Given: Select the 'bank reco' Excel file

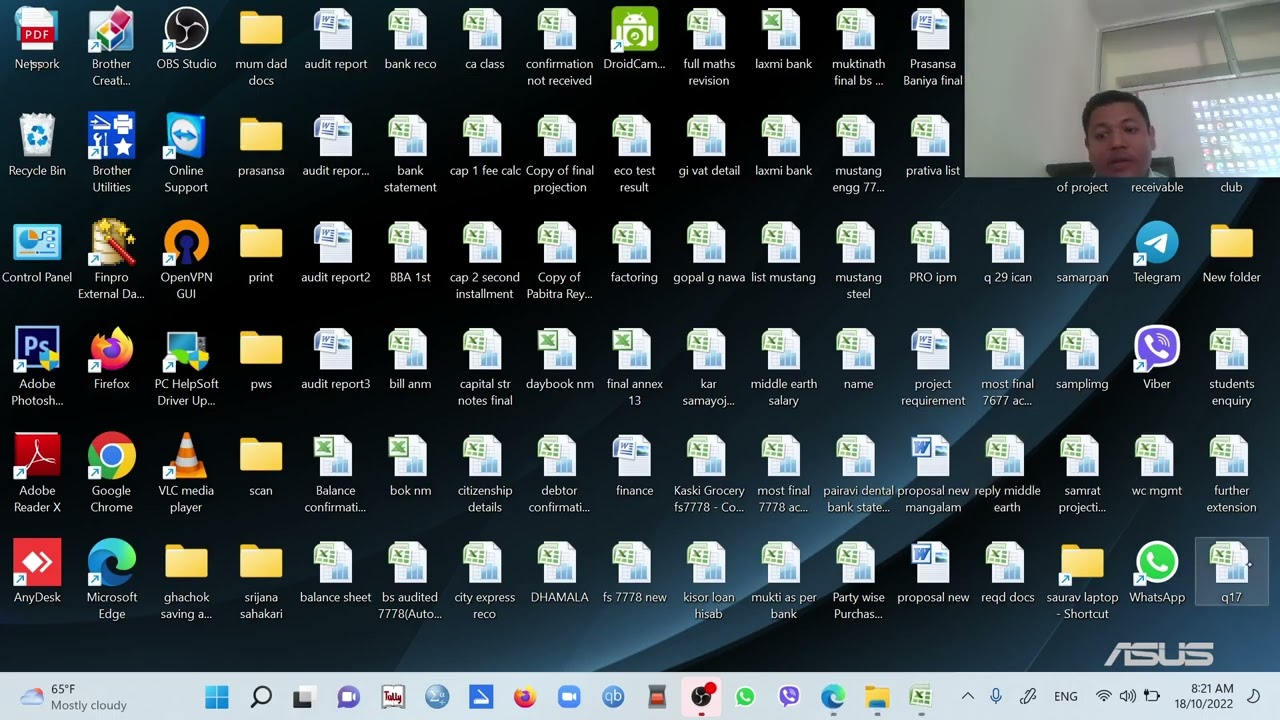Looking at the screenshot, I should point(410,40).
